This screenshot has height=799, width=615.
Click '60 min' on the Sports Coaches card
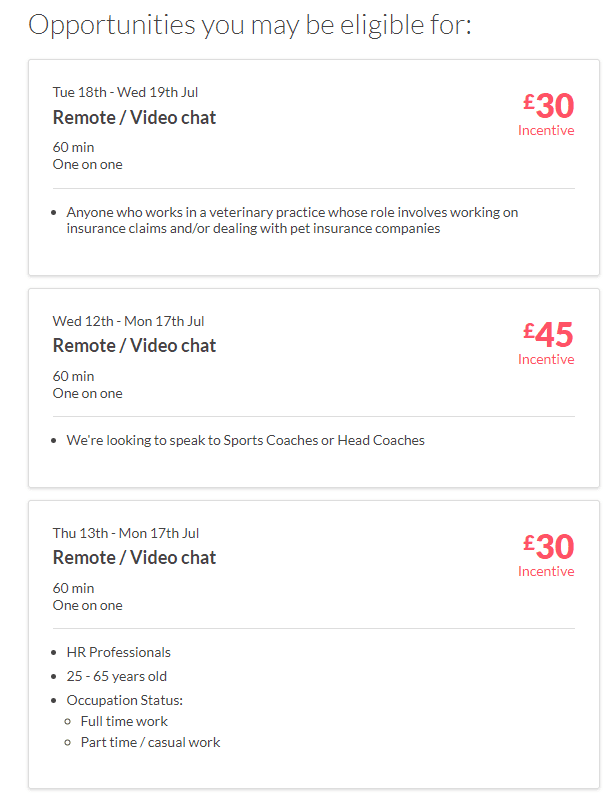click(x=73, y=376)
